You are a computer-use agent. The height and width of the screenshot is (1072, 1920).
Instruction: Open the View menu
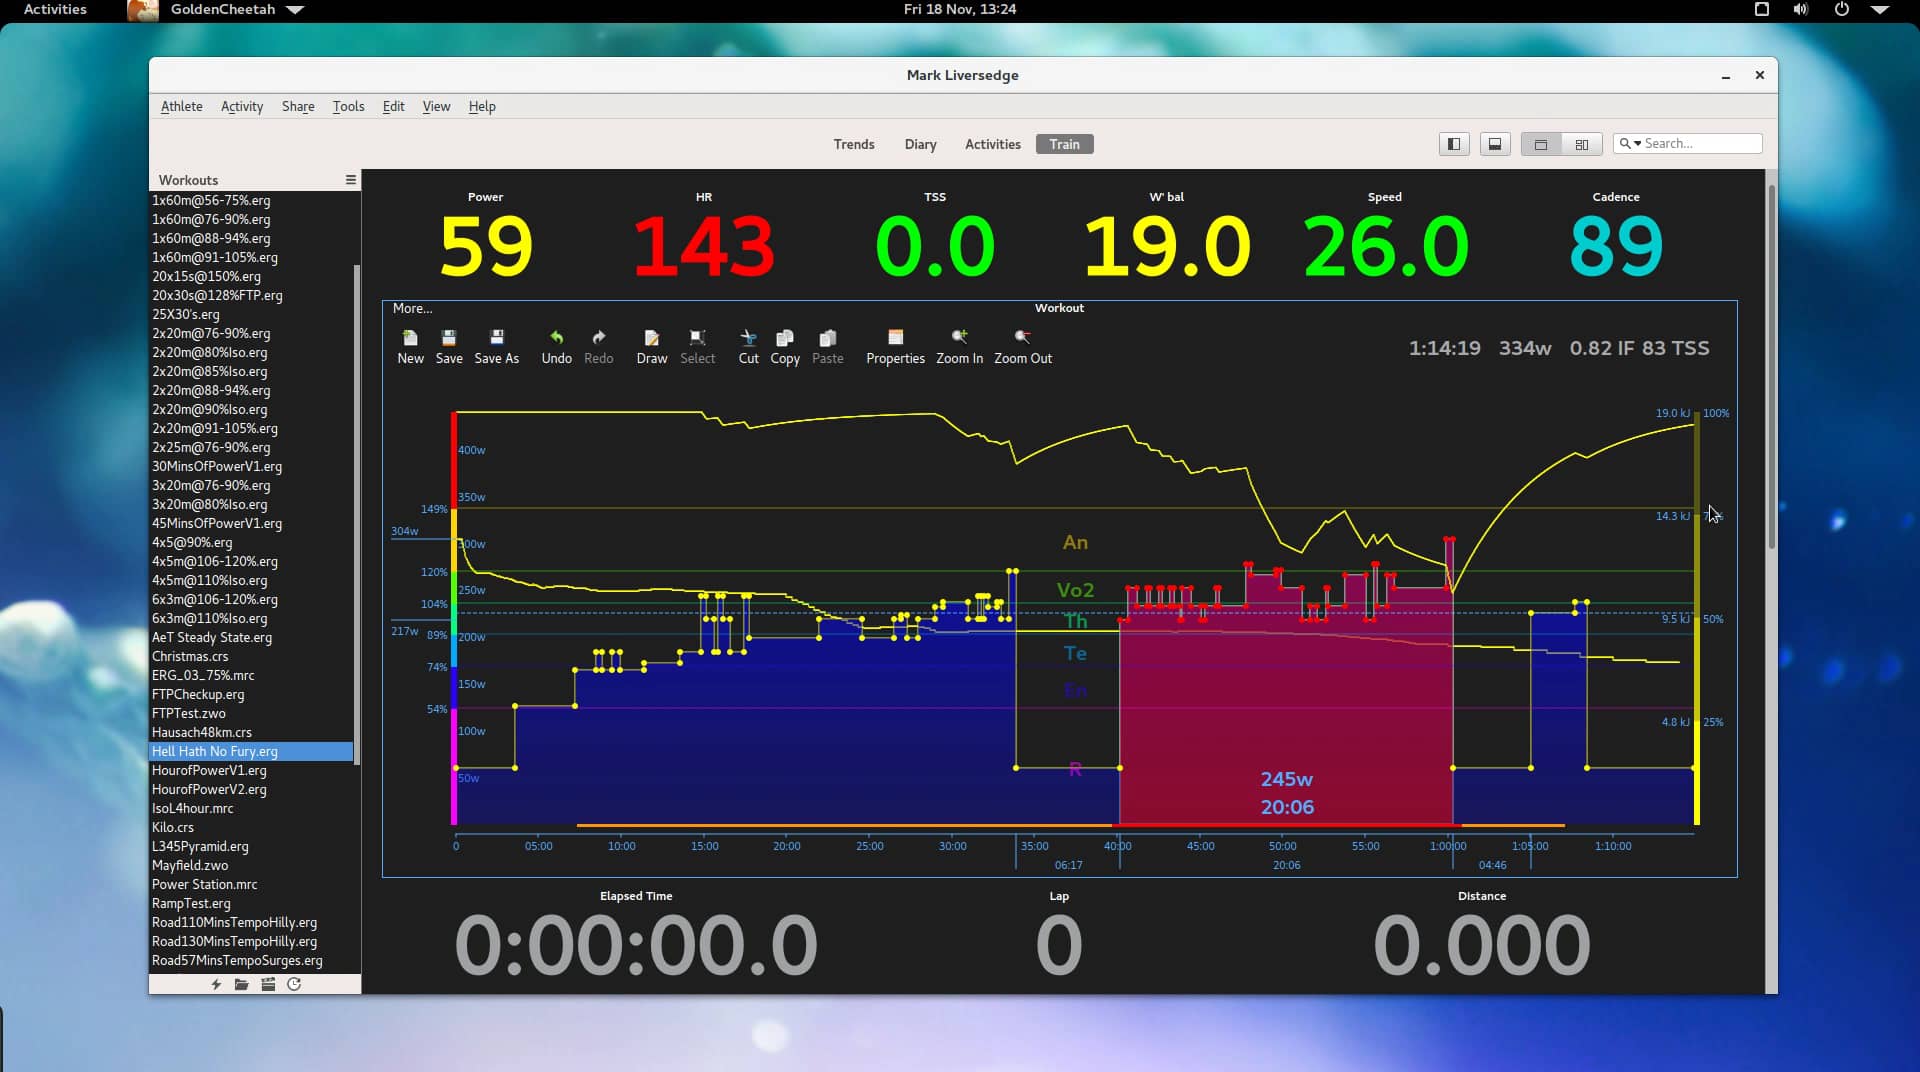coord(436,106)
